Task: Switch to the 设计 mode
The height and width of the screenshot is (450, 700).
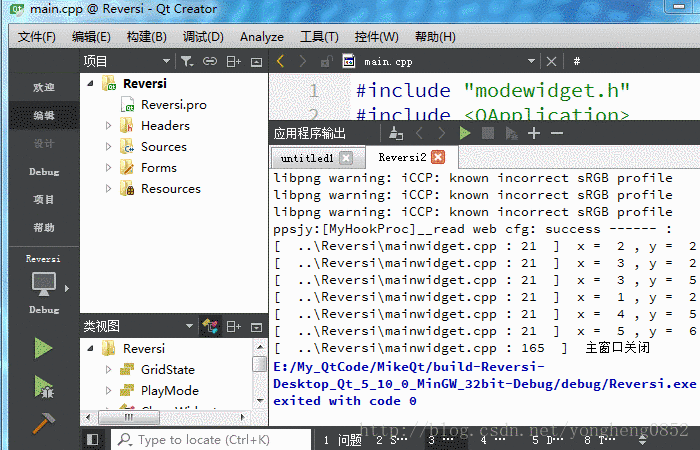Action: pyautogui.click(x=44, y=144)
